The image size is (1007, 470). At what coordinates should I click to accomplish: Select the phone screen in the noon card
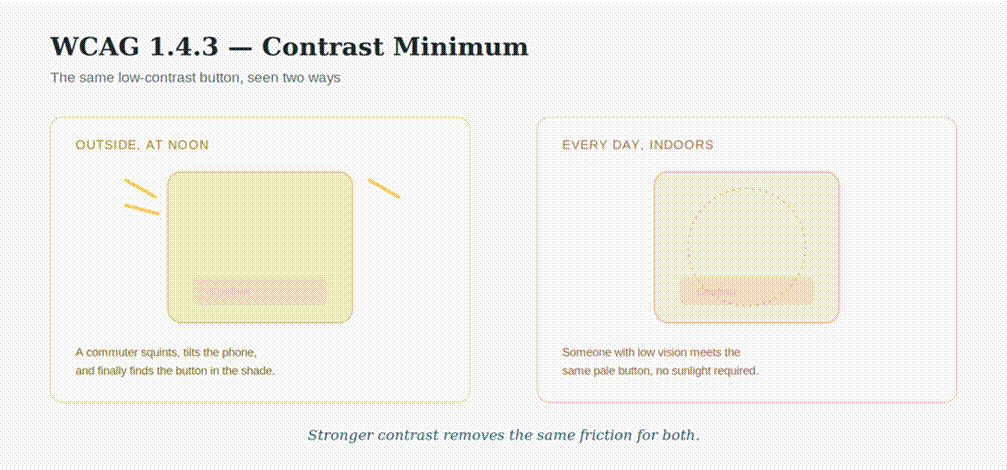(260, 247)
